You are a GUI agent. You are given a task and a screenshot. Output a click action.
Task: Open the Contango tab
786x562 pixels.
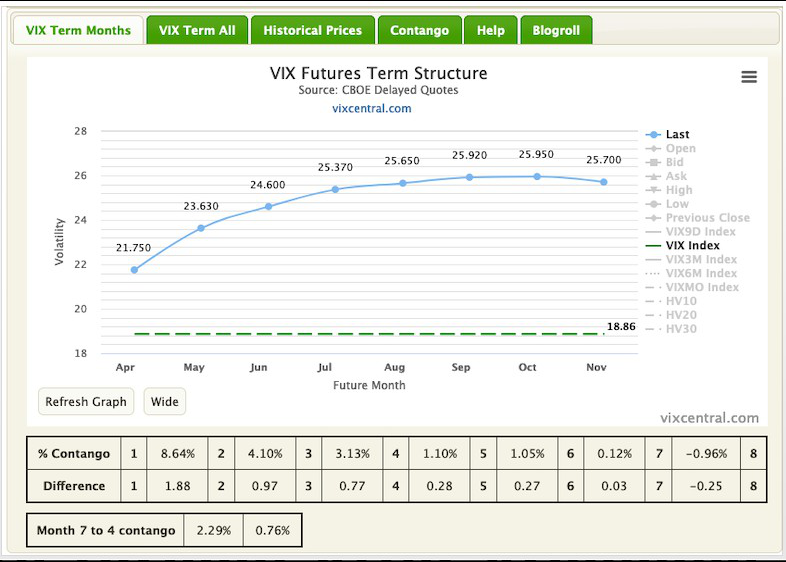(x=419, y=30)
